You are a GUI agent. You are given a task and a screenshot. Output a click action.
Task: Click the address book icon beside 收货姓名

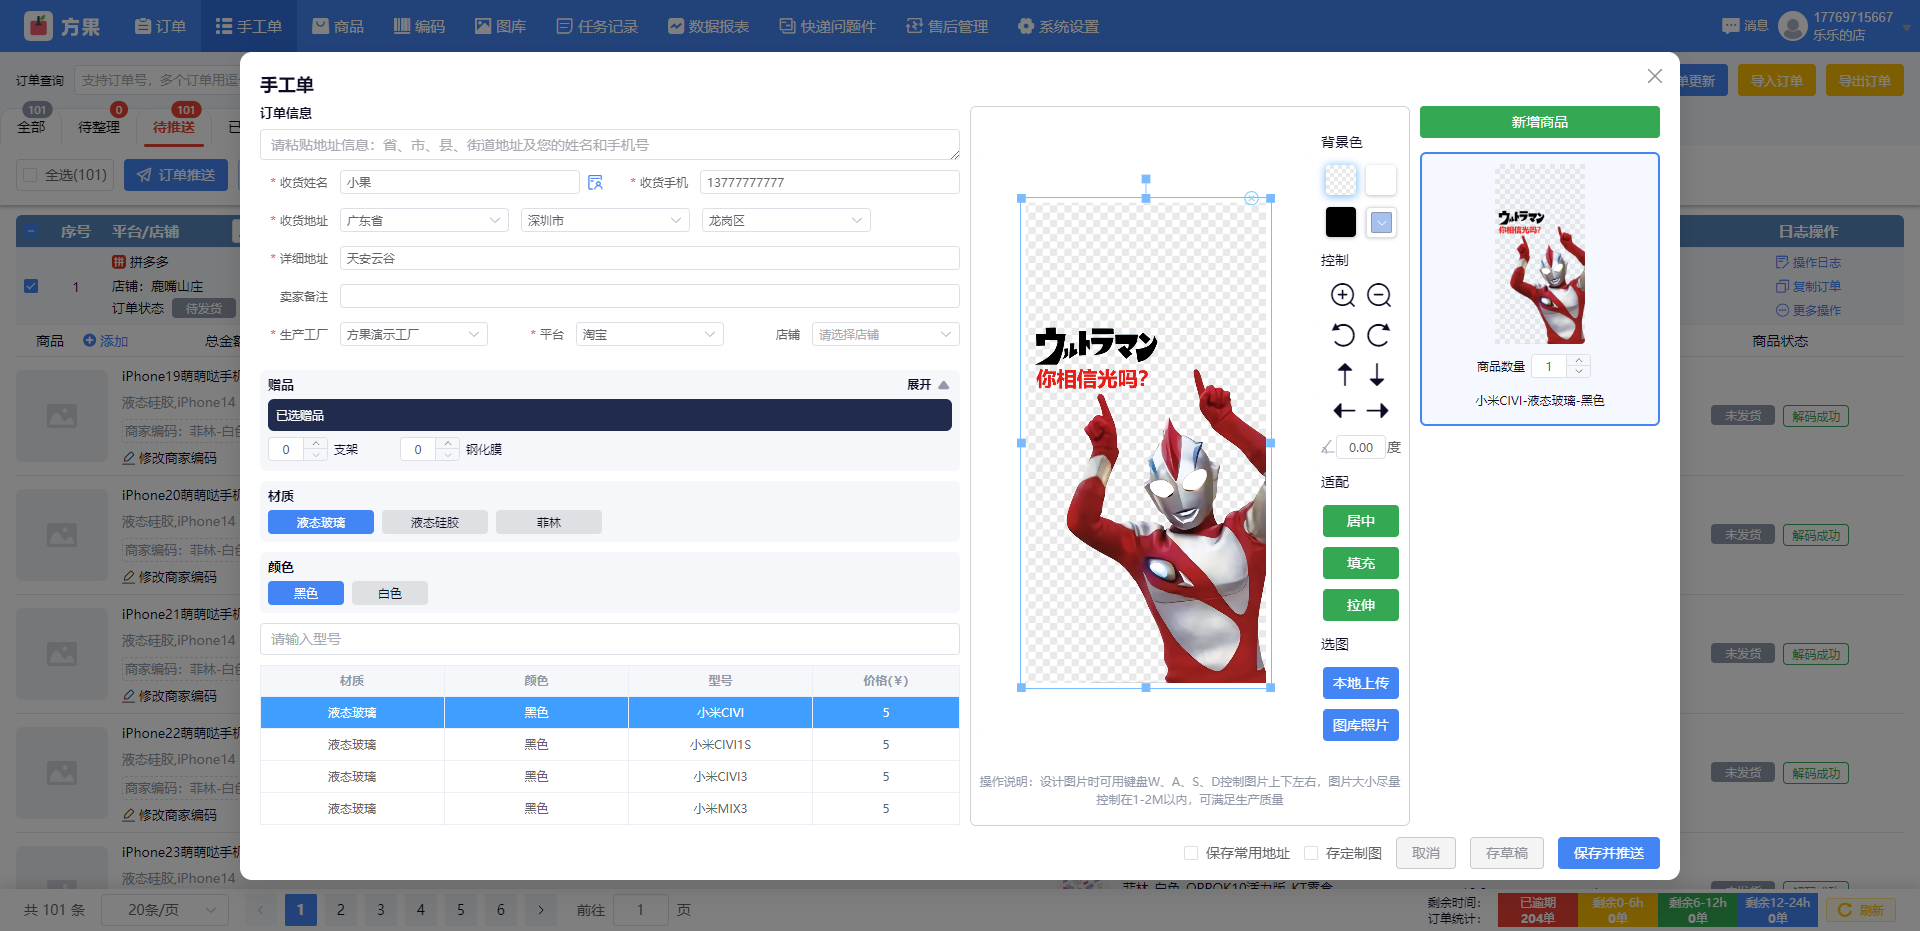coord(595,182)
